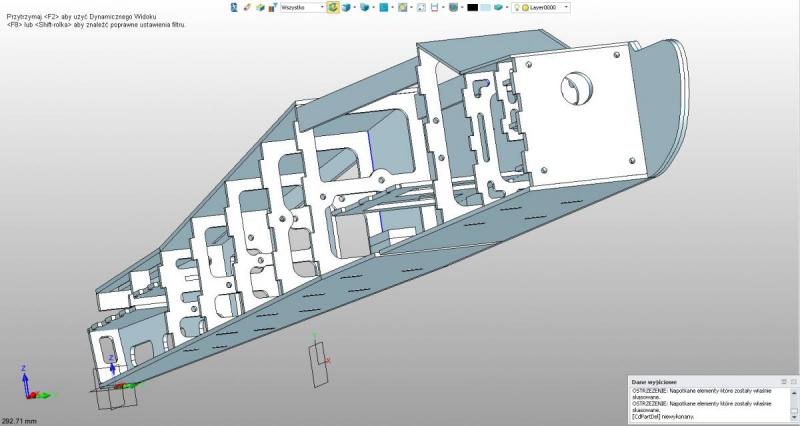The width and height of the screenshot is (800, 426).
Task: Pick the black color swatch
Action: click(472, 7)
